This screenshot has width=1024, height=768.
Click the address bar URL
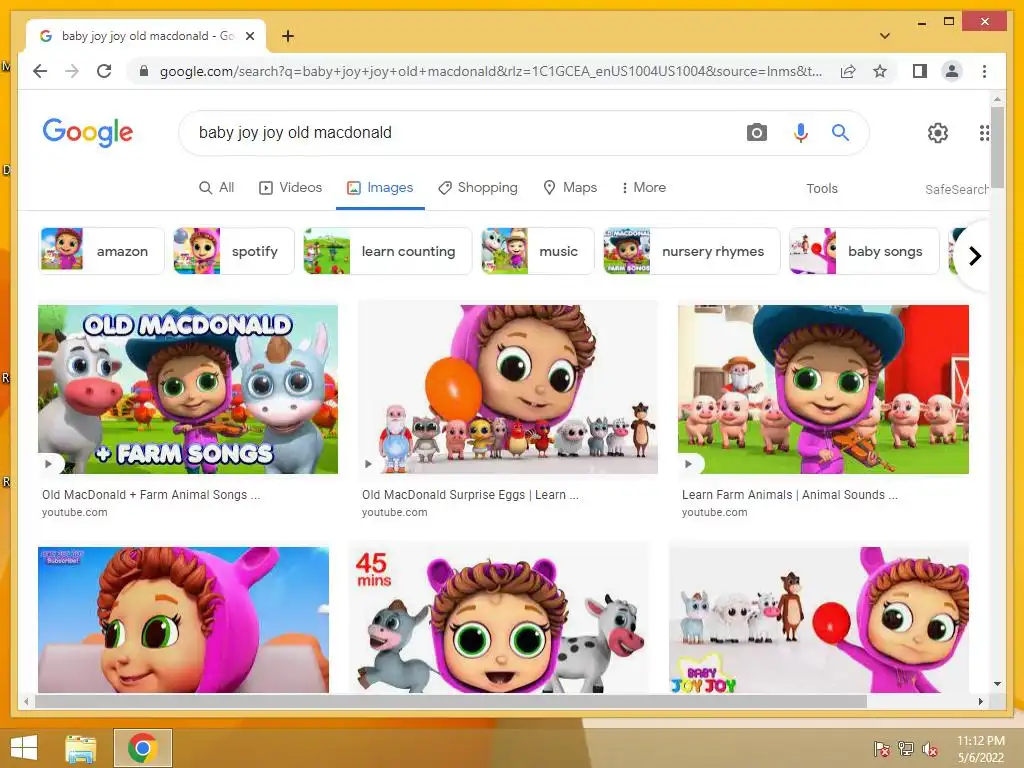(x=490, y=71)
